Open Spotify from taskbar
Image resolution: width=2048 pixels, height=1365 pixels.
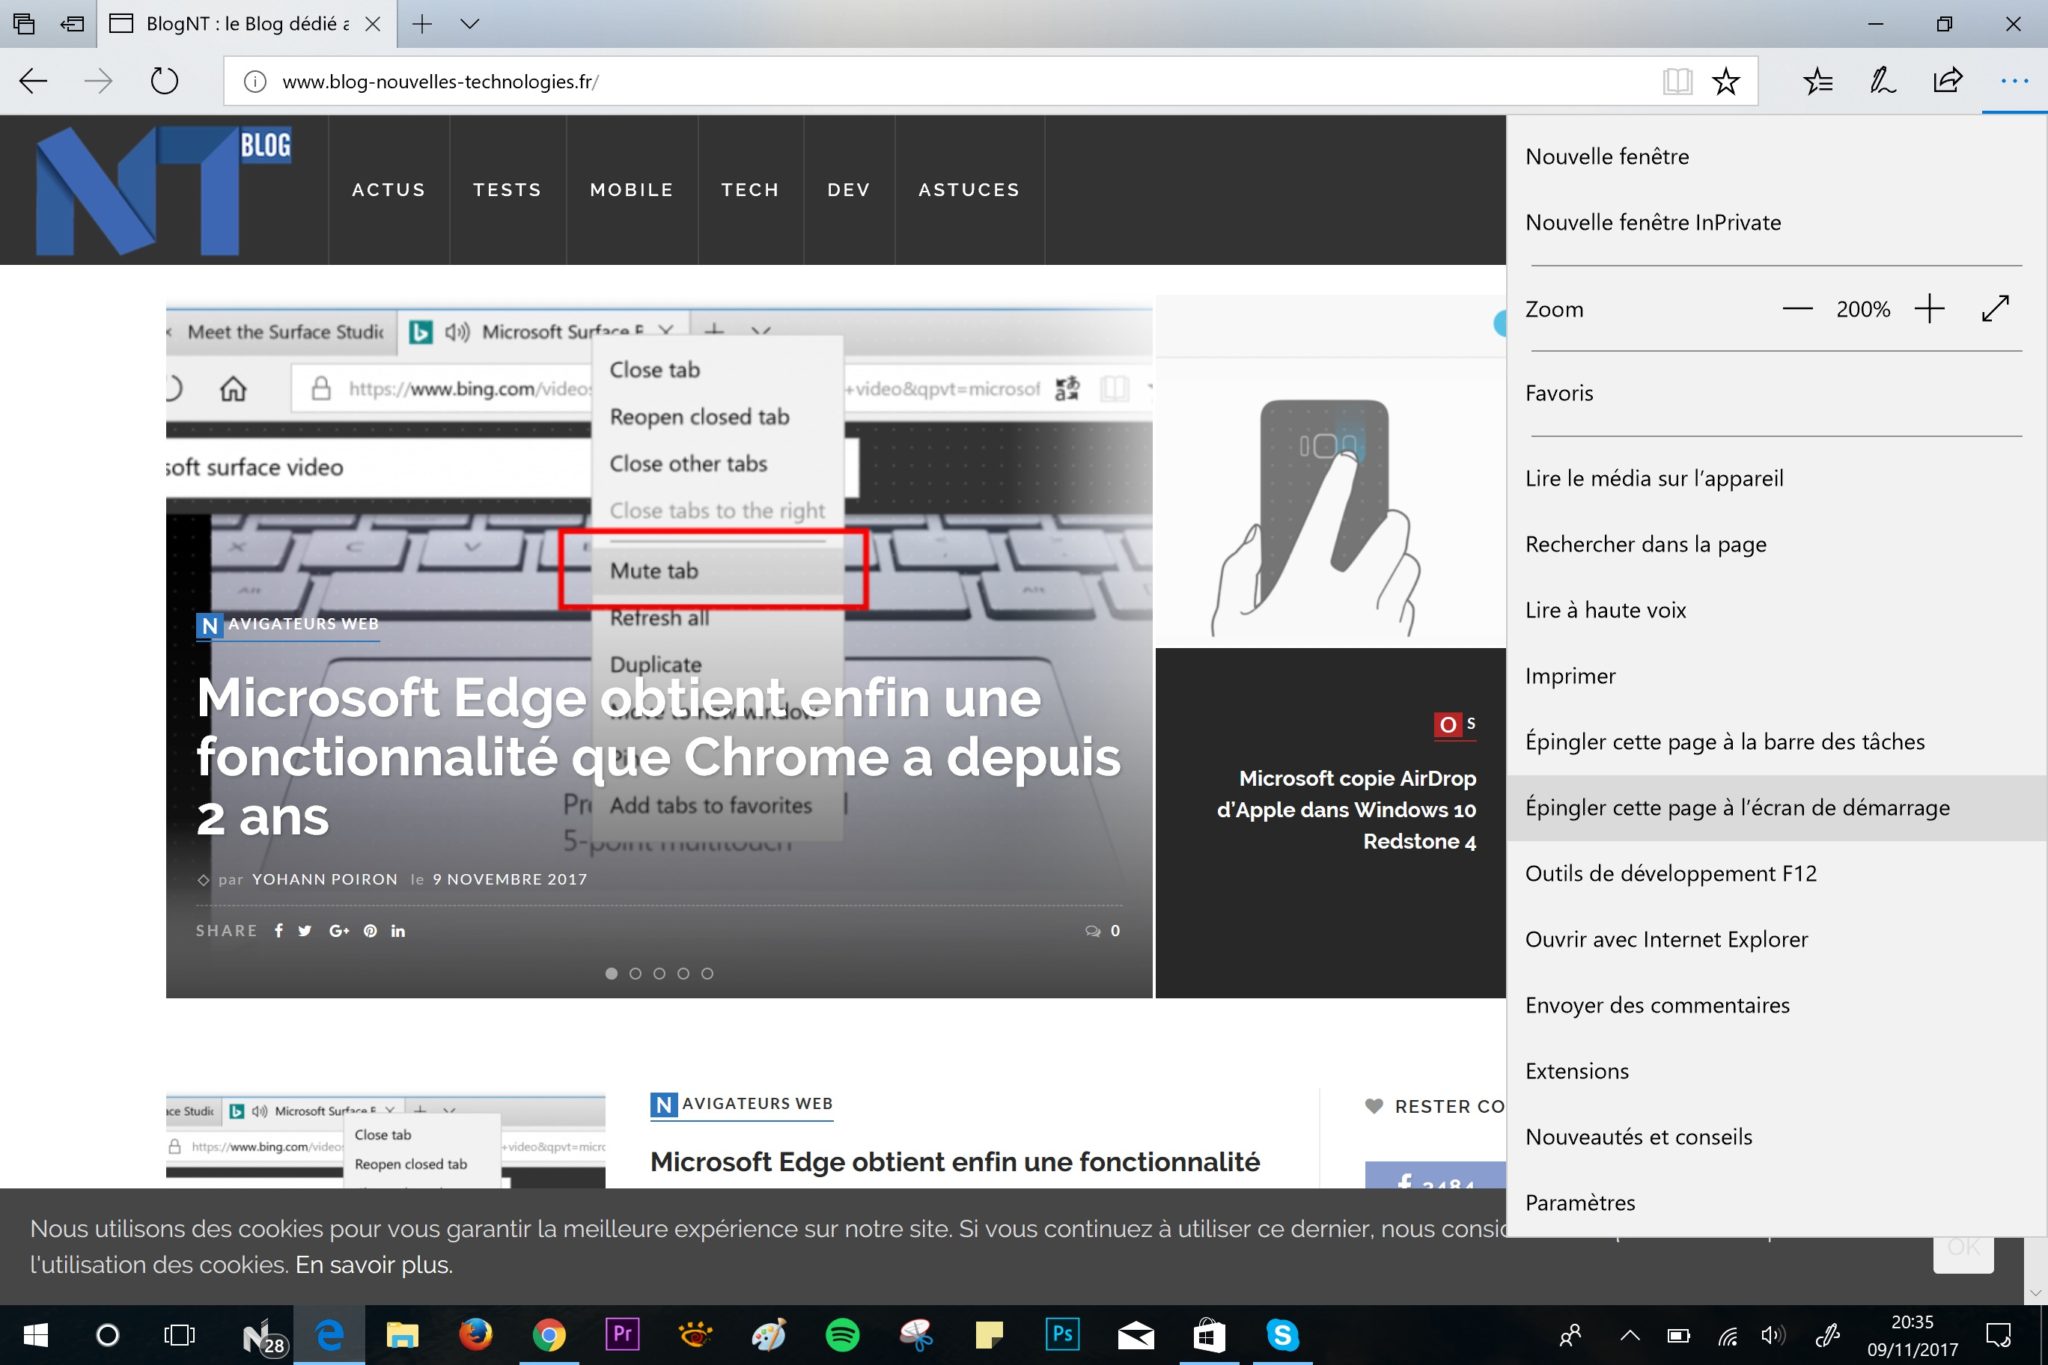click(842, 1335)
